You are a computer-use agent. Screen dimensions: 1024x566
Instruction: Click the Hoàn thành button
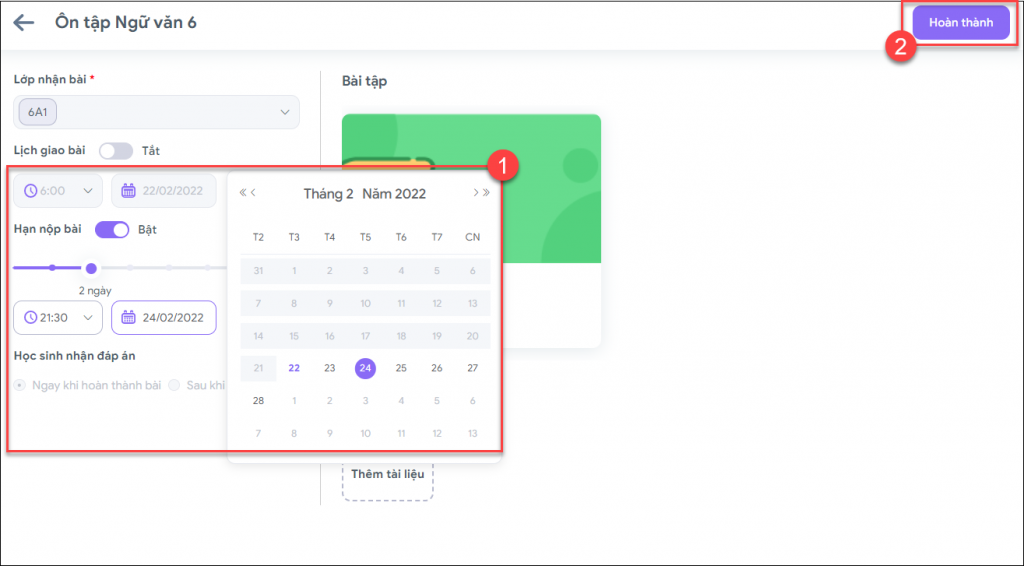pos(960,22)
